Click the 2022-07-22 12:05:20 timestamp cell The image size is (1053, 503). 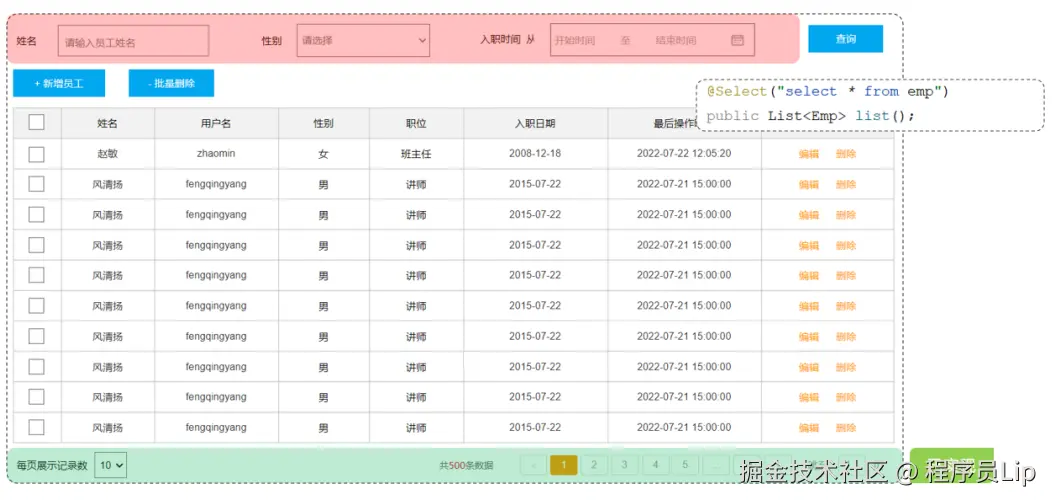click(x=684, y=154)
